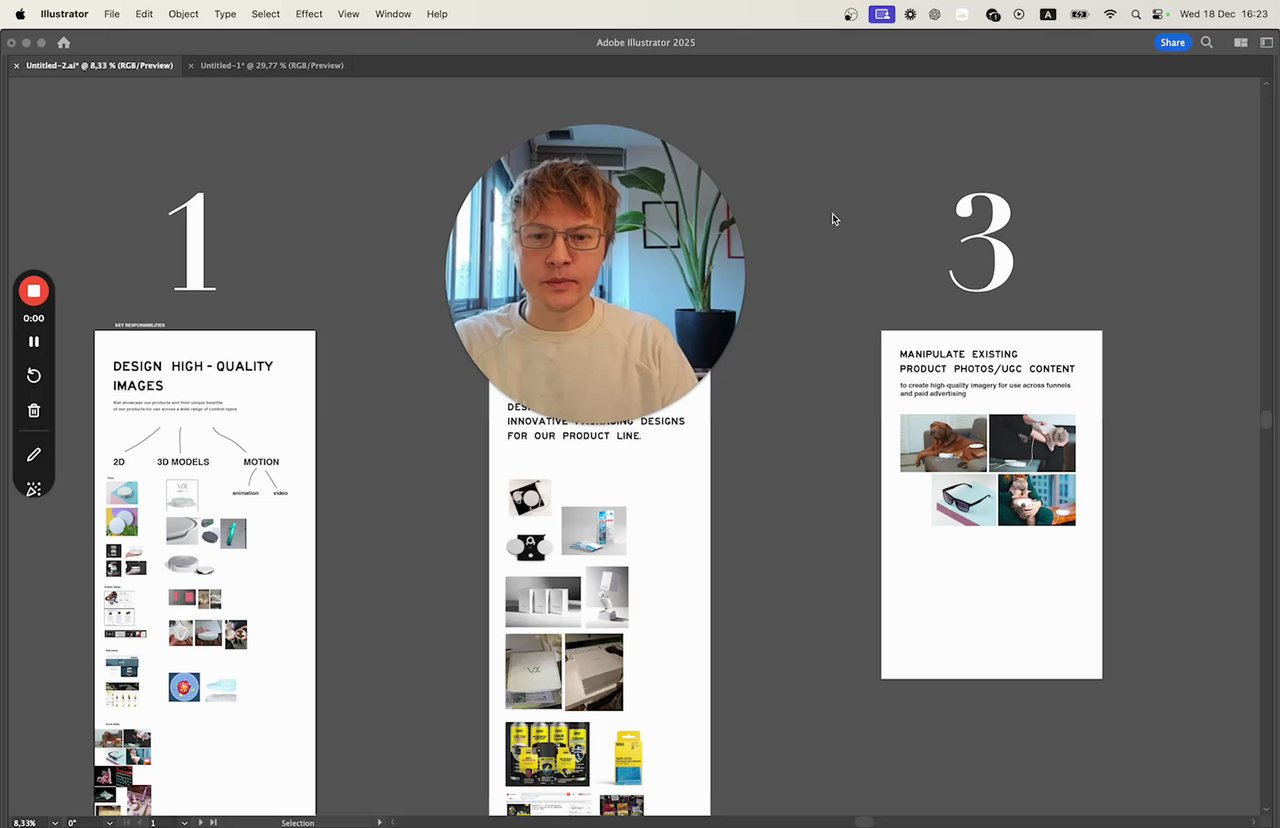The height and width of the screenshot is (828, 1280).
Task: Open the Select menu
Action: pyautogui.click(x=265, y=14)
